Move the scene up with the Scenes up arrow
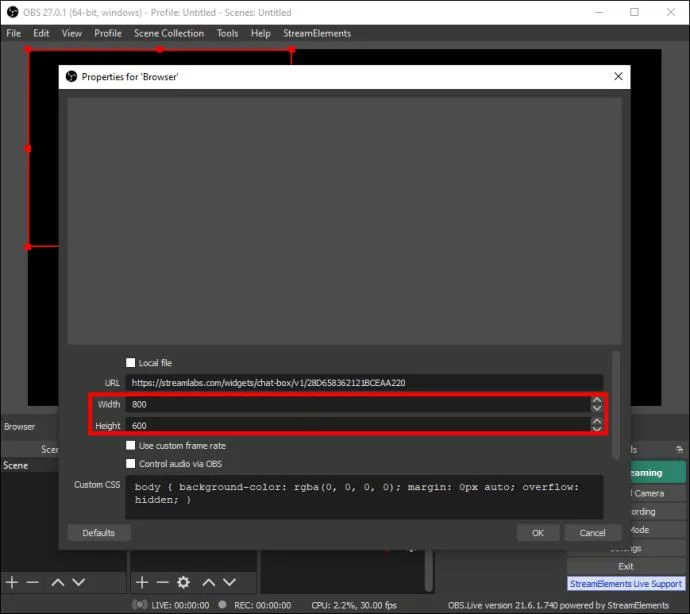 (58, 582)
